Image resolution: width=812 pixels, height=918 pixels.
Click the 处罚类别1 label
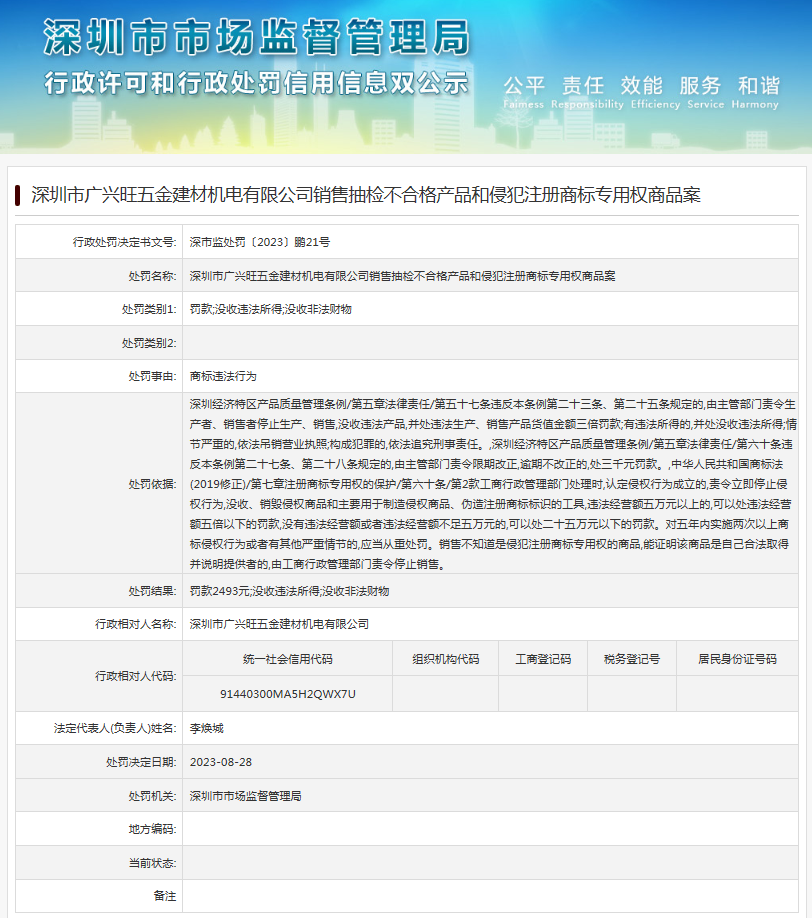(x=149, y=309)
